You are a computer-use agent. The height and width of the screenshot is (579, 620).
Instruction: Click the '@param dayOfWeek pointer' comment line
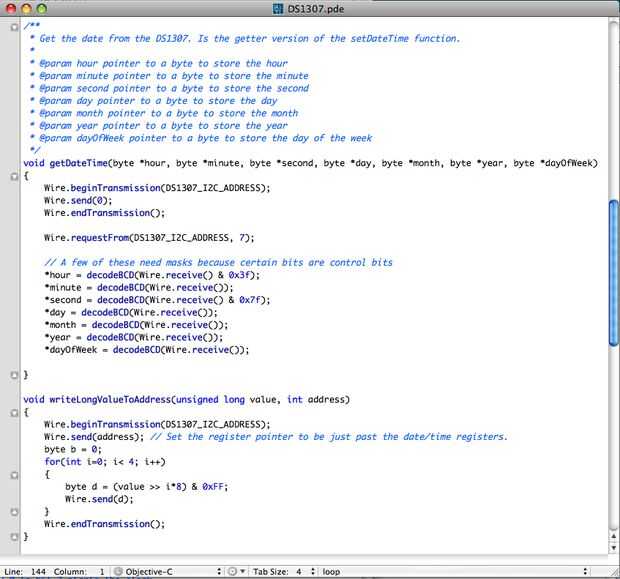[206, 138]
